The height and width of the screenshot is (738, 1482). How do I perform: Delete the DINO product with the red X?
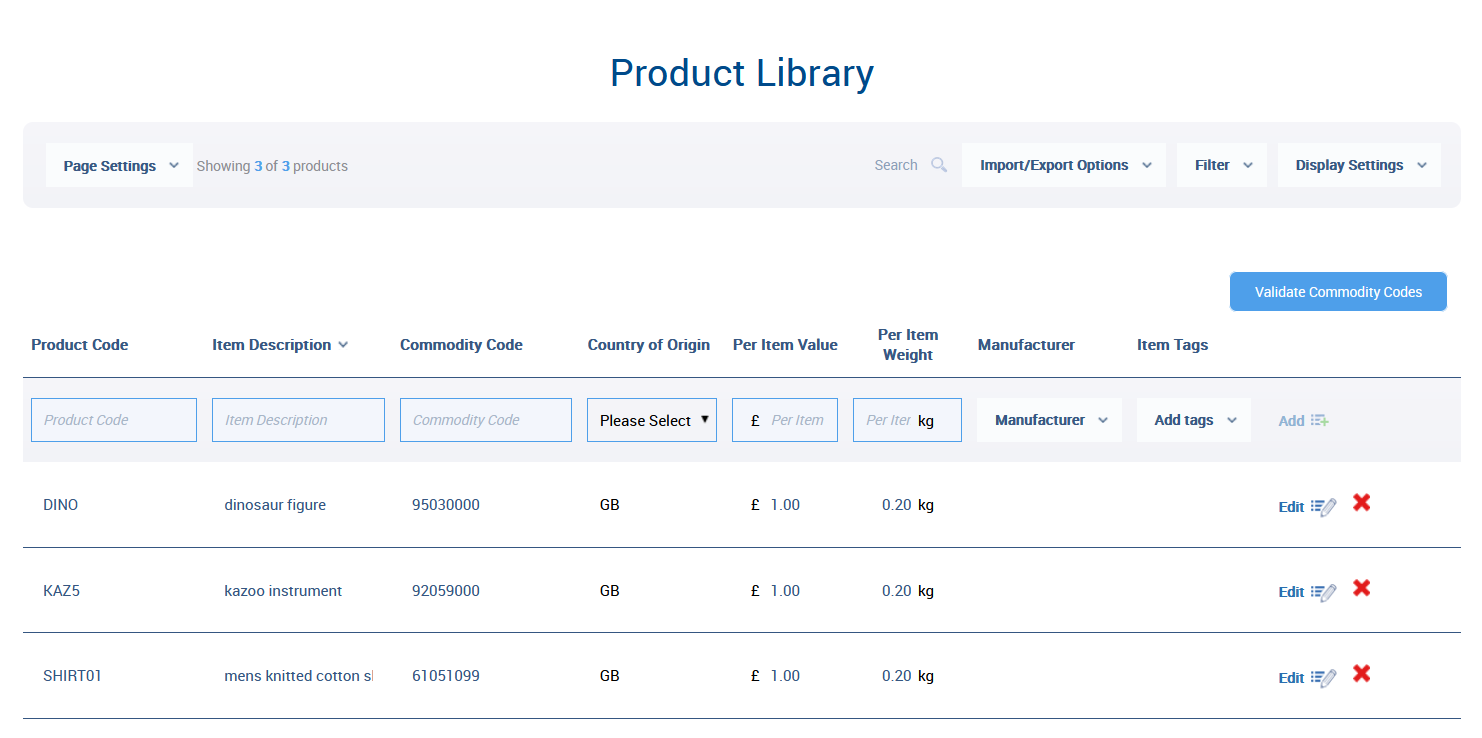pos(1362,504)
